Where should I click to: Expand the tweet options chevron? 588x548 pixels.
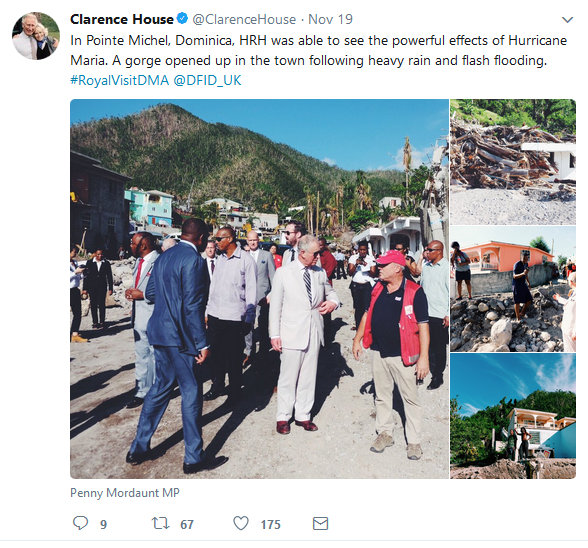pos(567,20)
